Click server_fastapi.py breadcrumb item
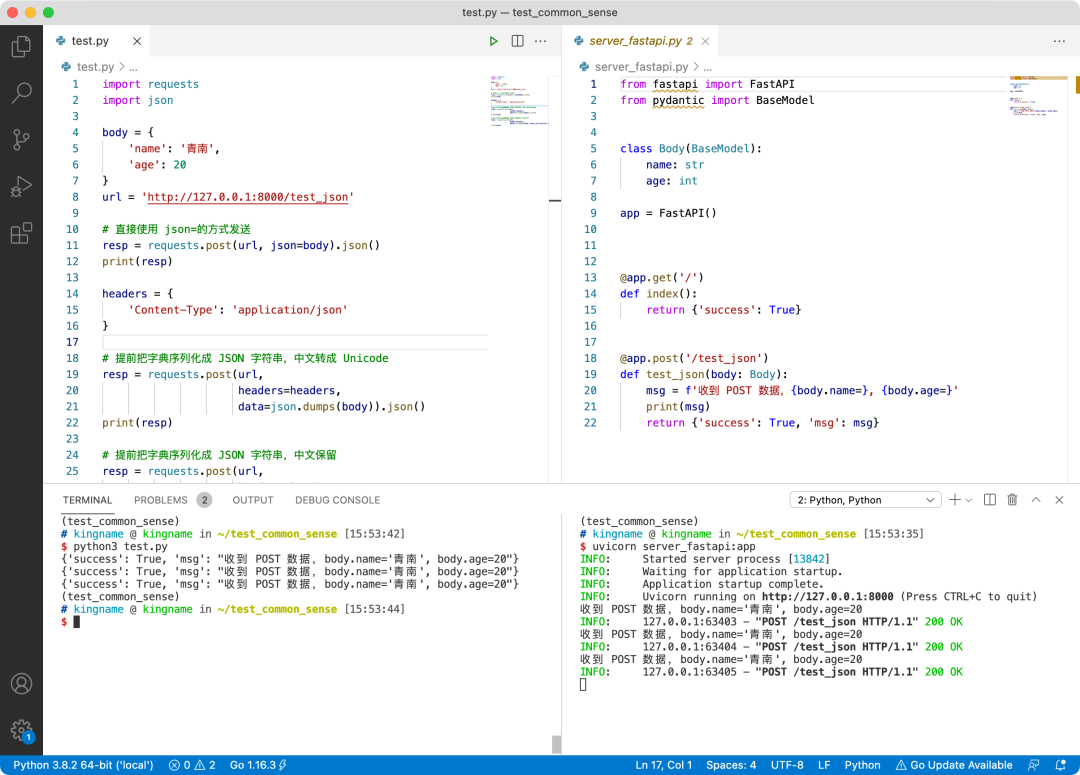This screenshot has width=1080, height=775. click(x=634, y=67)
